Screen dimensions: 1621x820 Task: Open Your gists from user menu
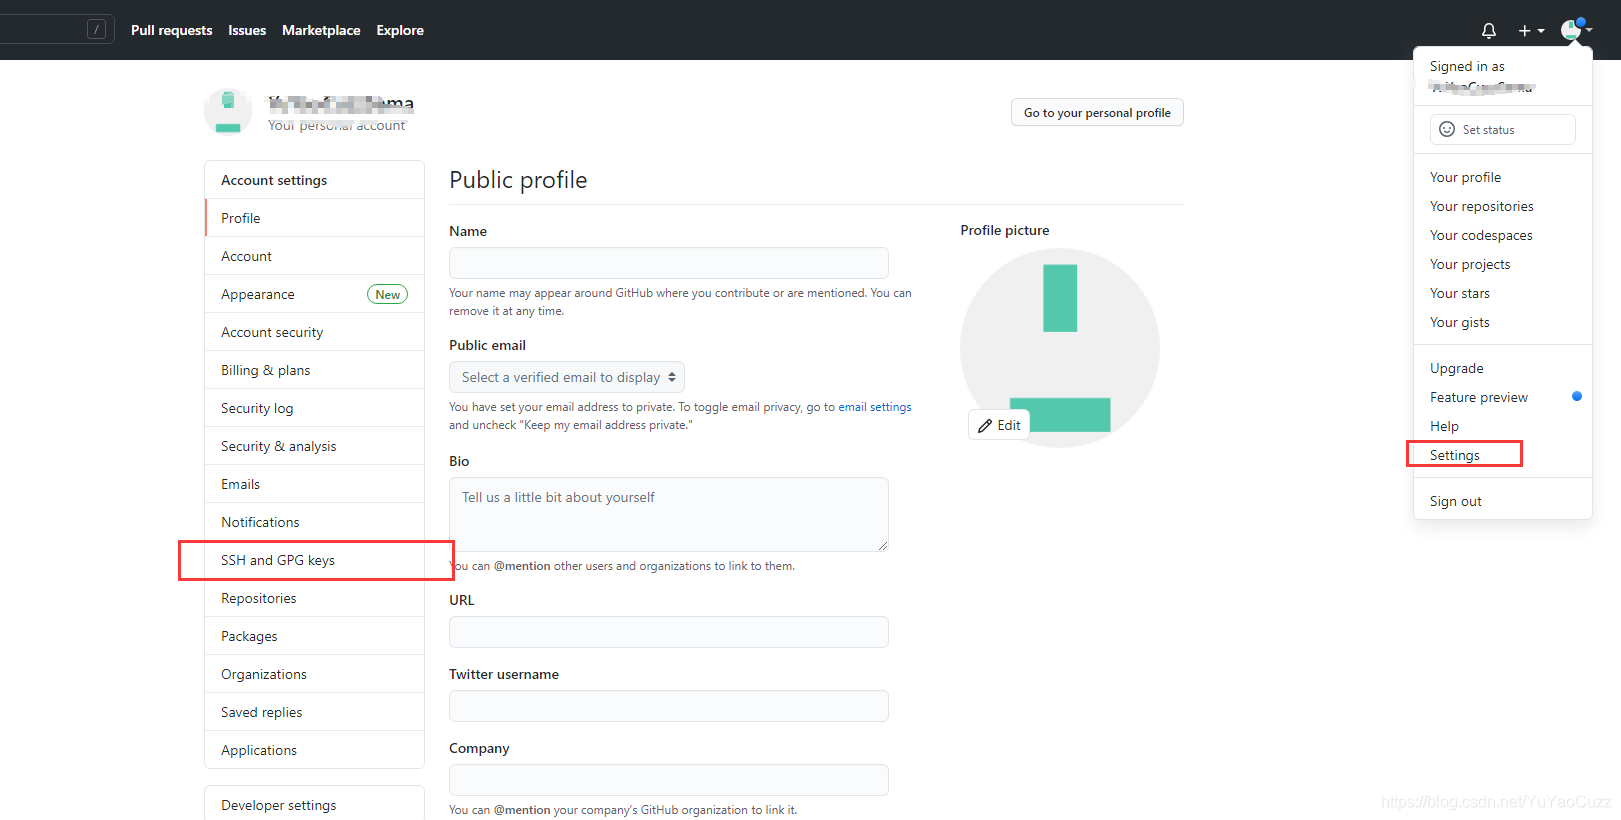(1503, 322)
